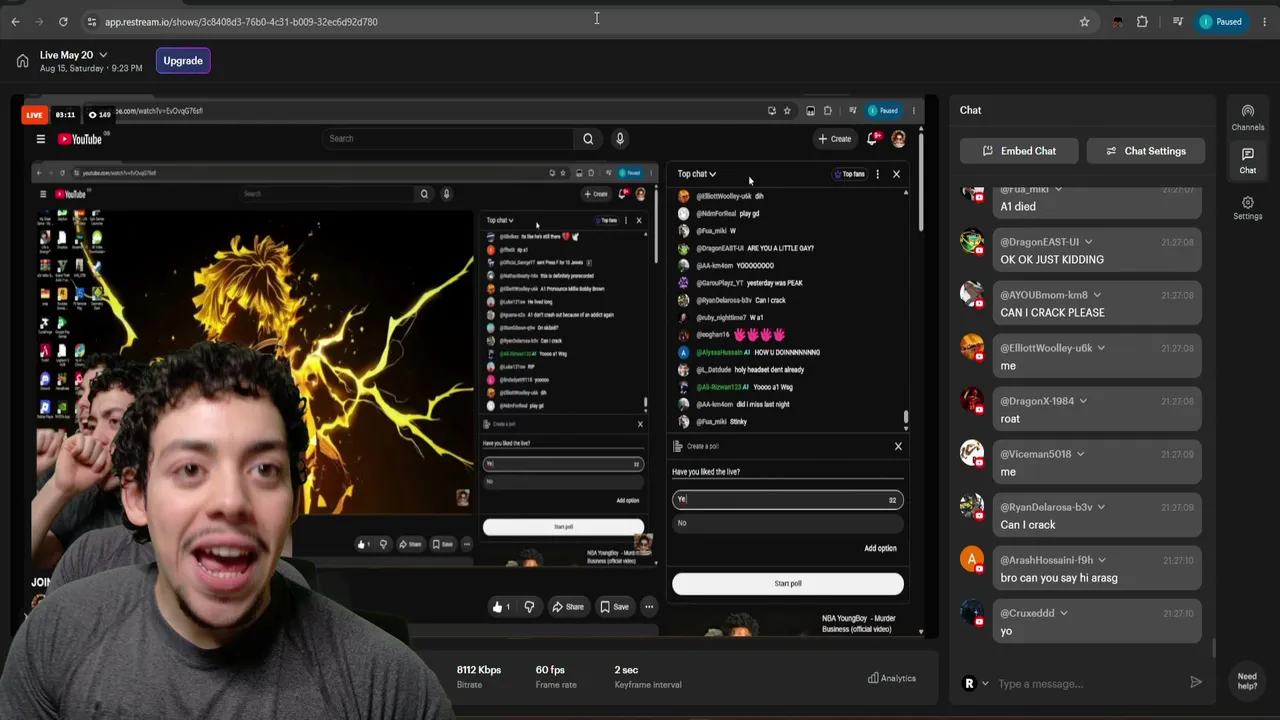Open more actions menu beside Save

coord(649,606)
